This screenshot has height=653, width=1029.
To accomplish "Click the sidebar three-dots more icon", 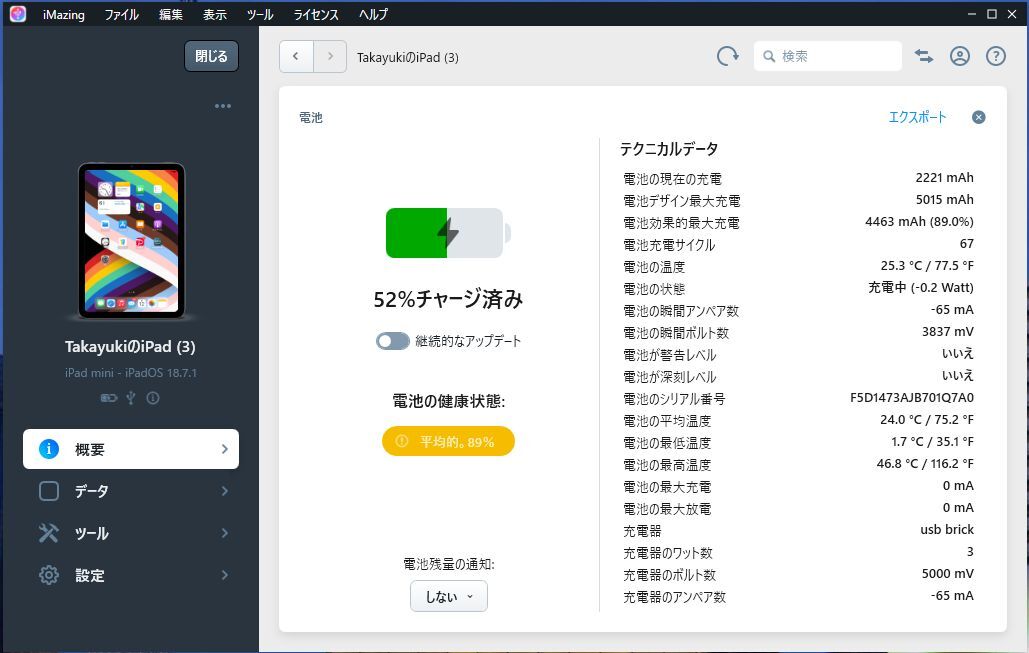I will 222,106.
